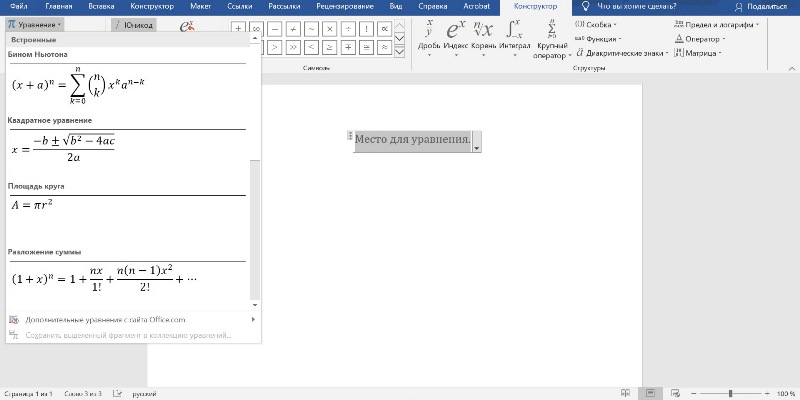This screenshot has width=800, height=400.
Task: Open the equation placeholder options arrow
Action: pyautogui.click(x=477, y=146)
